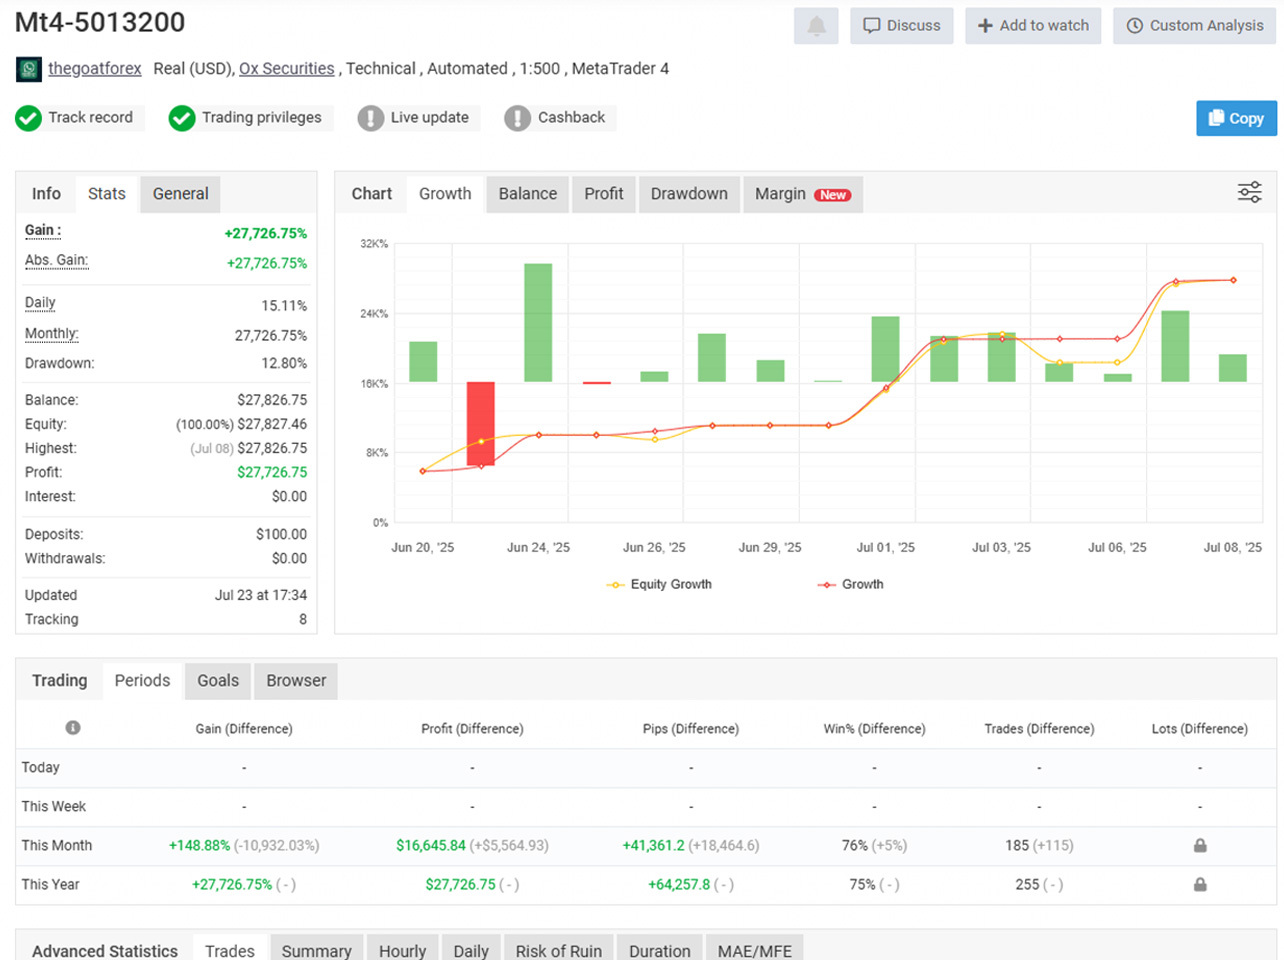The height and width of the screenshot is (960, 1284).
Task: Open the Summary statistics tab
Action: [317, 950]
